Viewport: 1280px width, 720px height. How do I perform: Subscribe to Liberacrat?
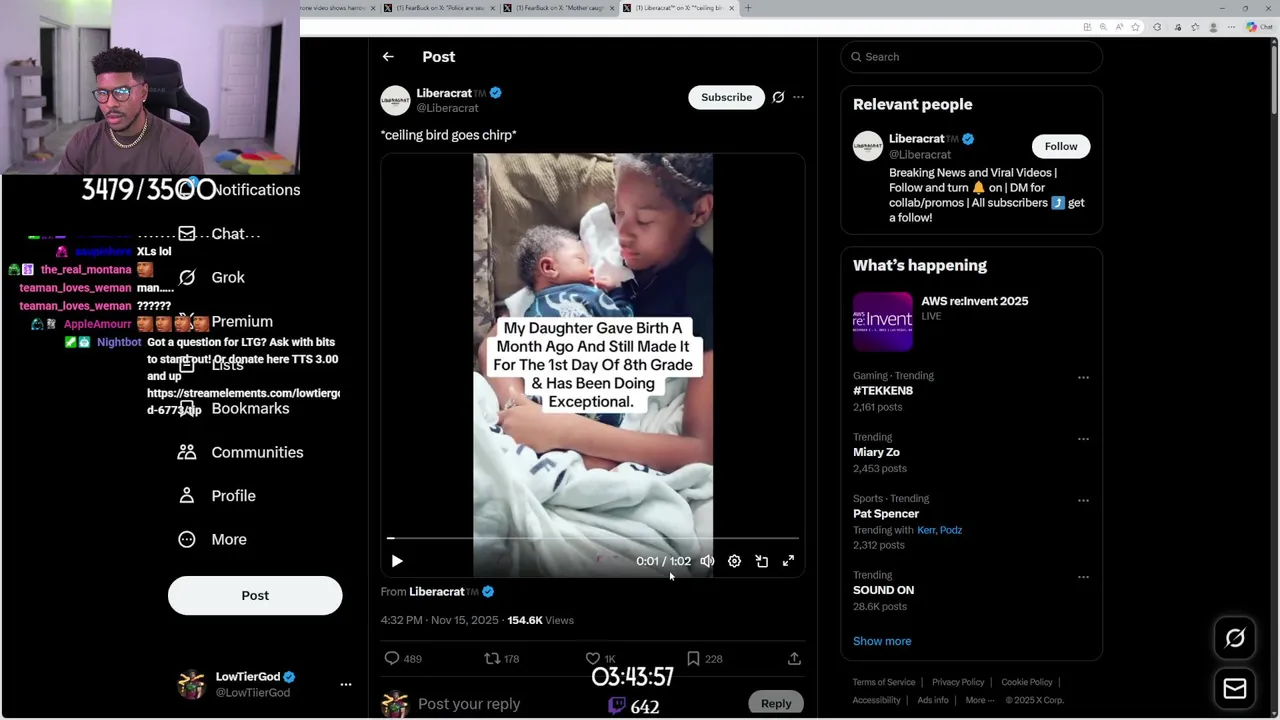pyautogui.click(x=726, y=97)
